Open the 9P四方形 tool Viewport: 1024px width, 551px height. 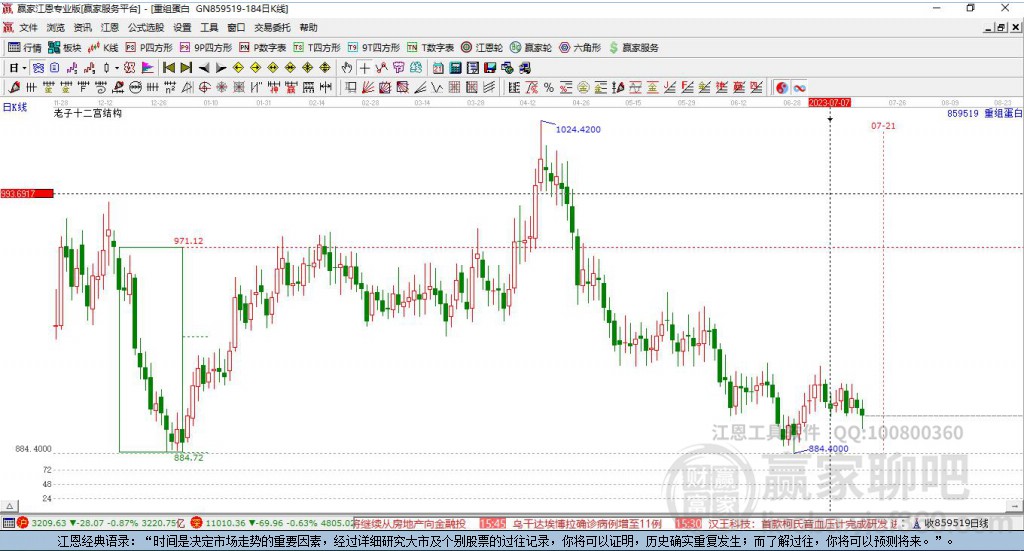point(205,48)
